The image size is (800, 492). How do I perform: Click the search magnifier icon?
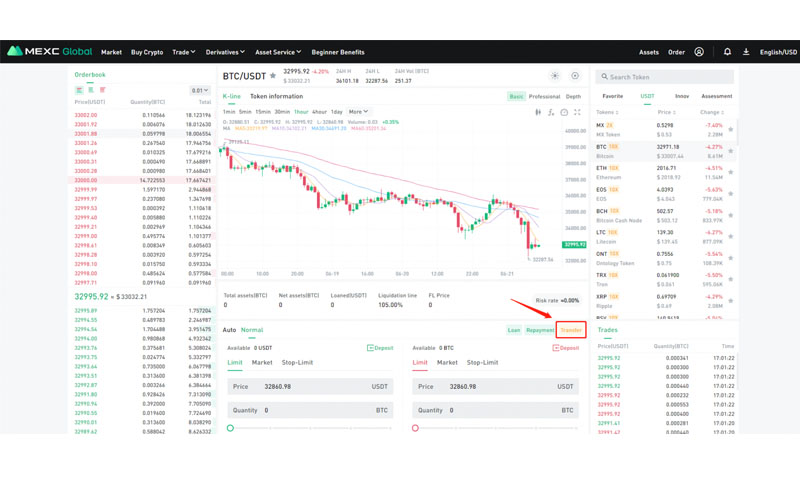[x=604, y=77]
